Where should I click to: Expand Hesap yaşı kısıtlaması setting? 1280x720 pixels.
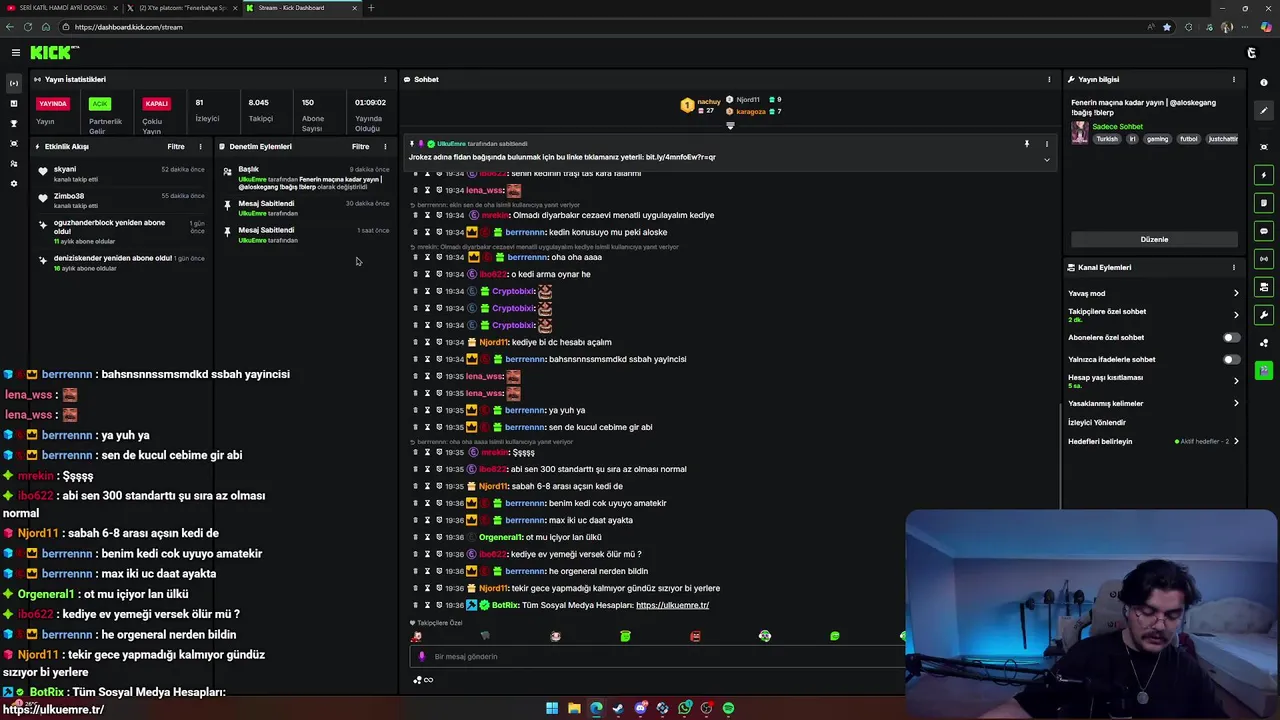pyautogui.click(x=1236, y=381)
